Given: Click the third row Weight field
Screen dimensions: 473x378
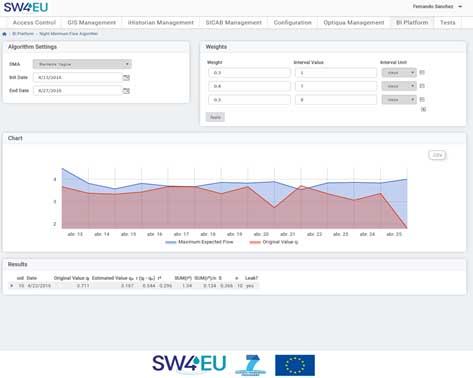Looking at the screenshot, I should [249, 99].
